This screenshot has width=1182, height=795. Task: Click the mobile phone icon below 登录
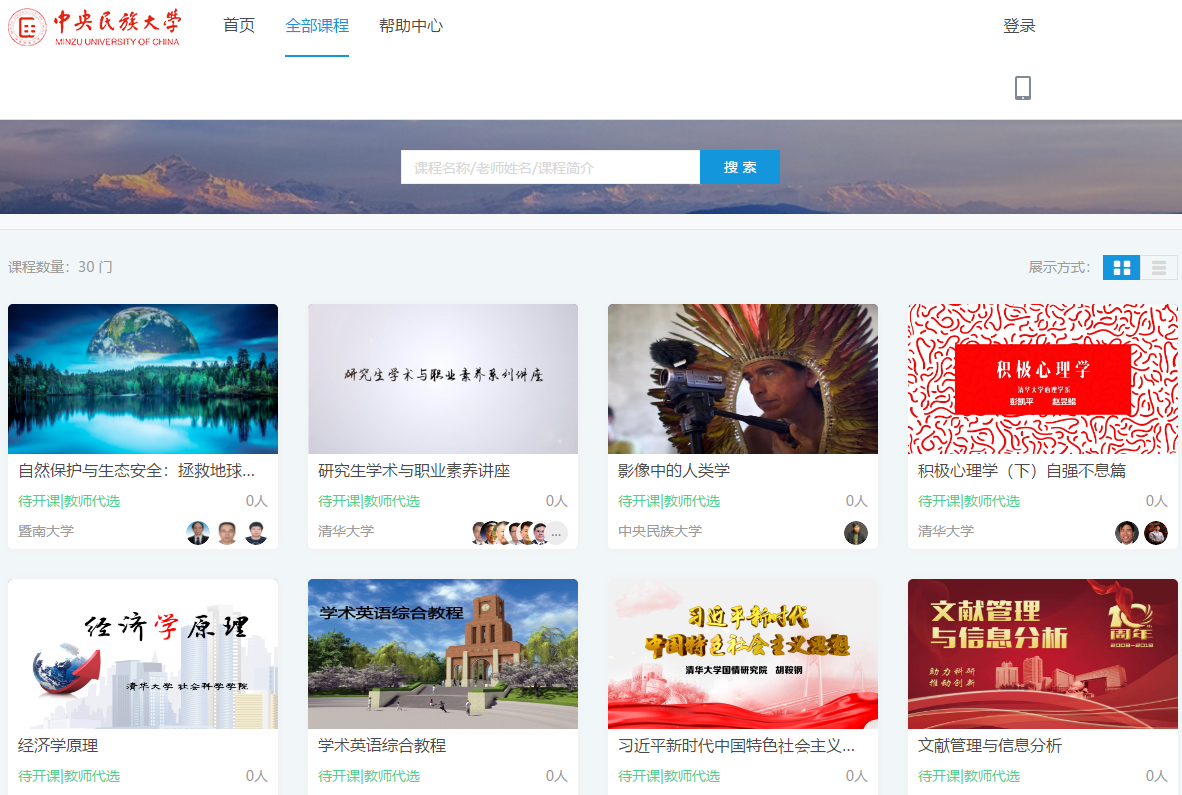click(1022, 89)
